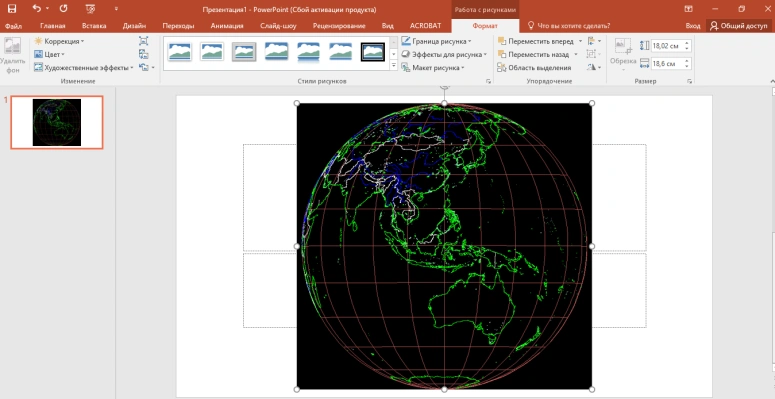This screenshot has height=399, width=775.
Task: Expand the picture styles gallery
Action: tap(394, 65)
